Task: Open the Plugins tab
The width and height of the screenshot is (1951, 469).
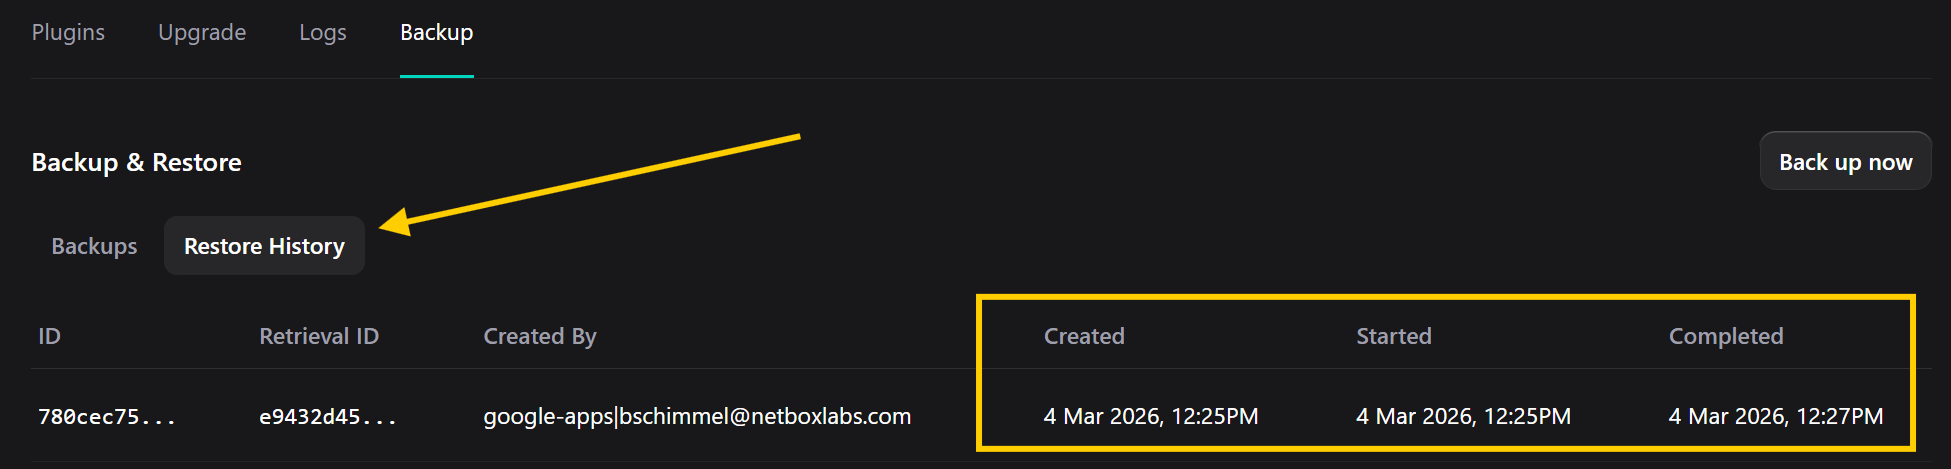Action: (68, 32)
